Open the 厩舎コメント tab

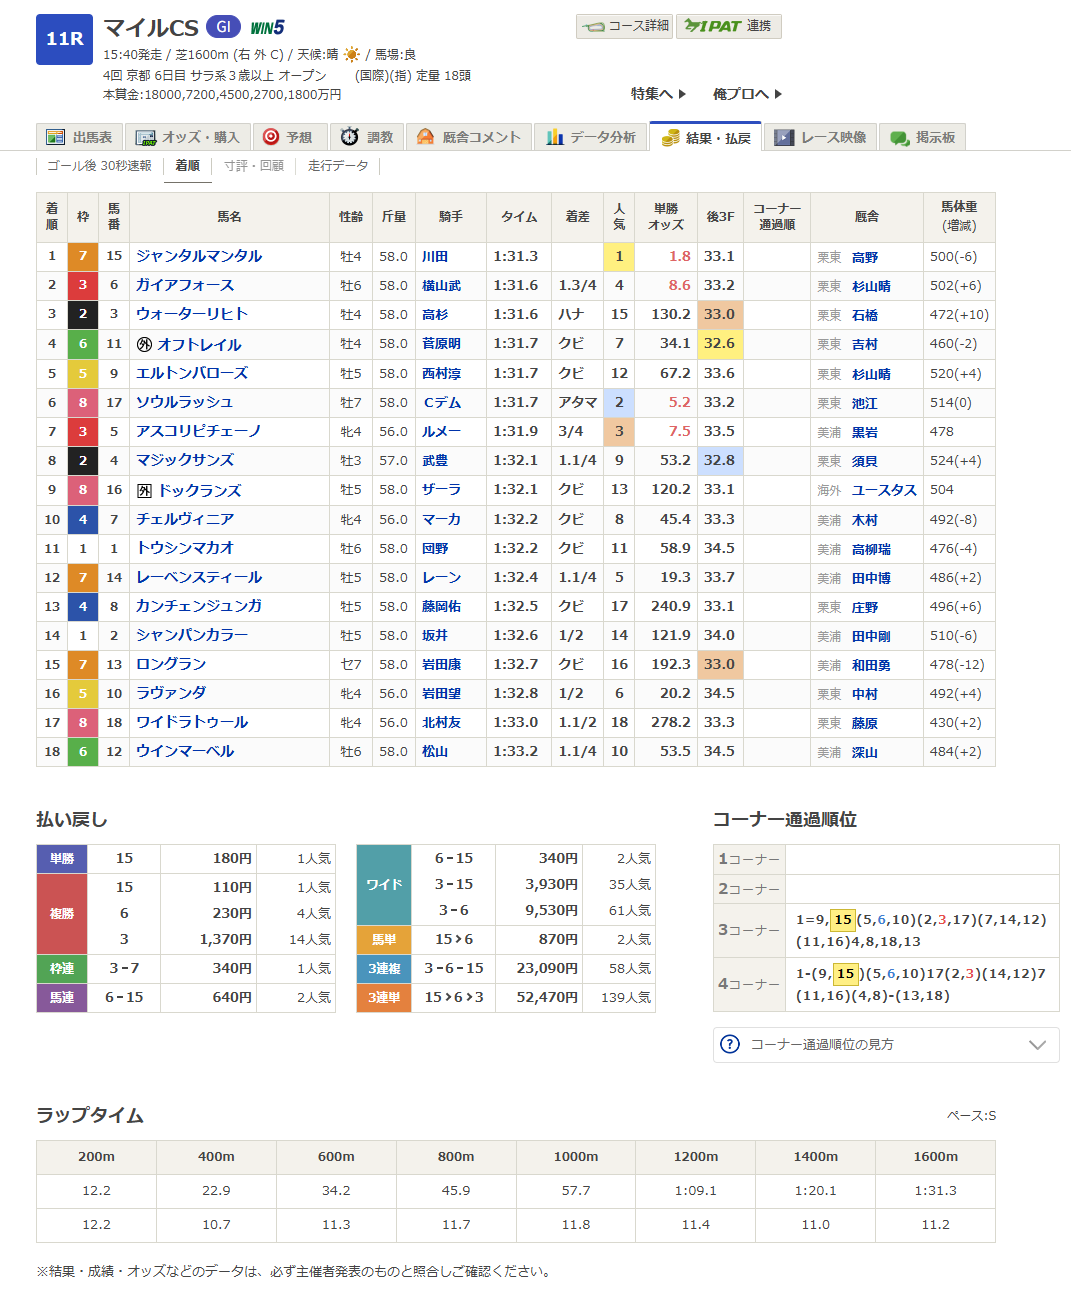click(468, 137)
